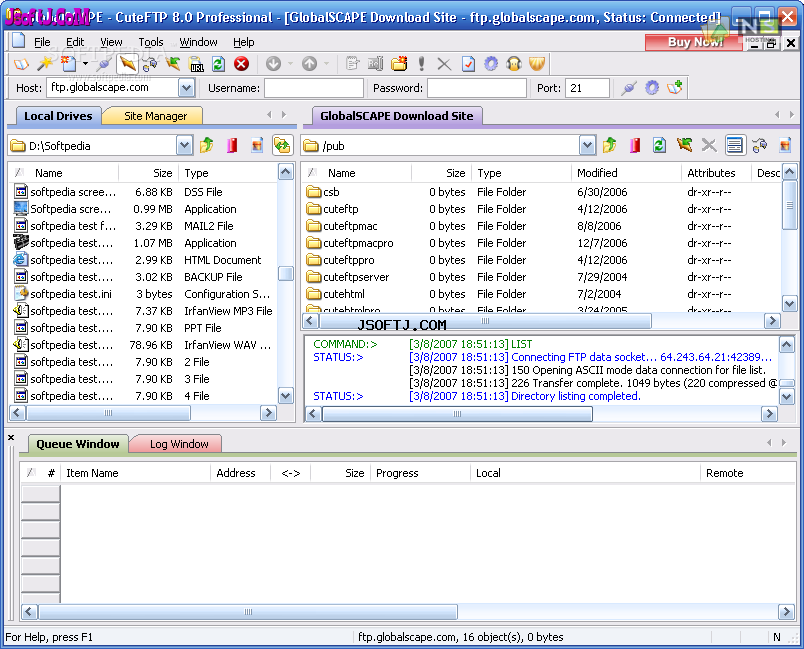Click the log pane horizontal scrollbar thumb
The image size is (804, 649).
pos(457,414)
